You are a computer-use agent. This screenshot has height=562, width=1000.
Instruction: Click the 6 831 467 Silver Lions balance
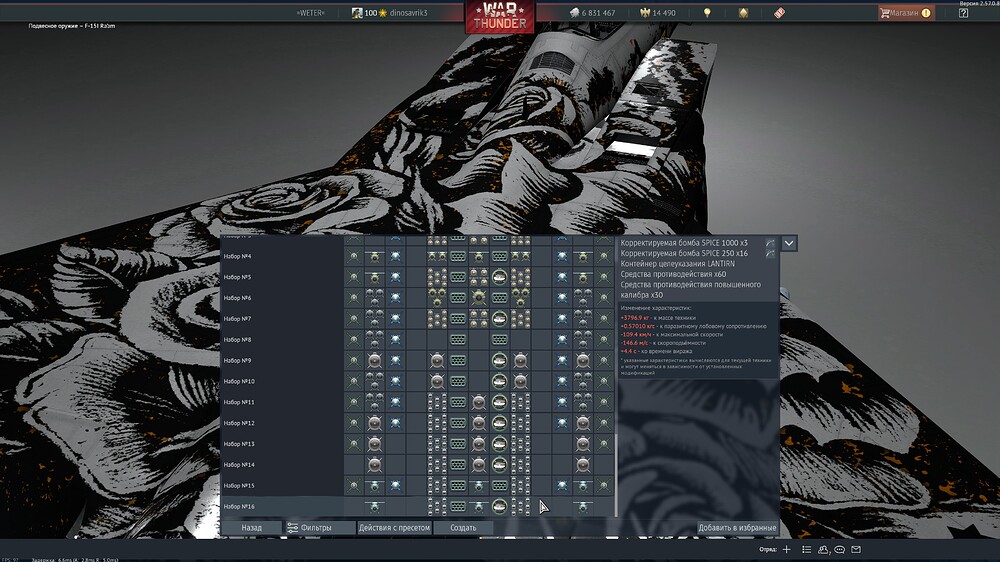598,13
